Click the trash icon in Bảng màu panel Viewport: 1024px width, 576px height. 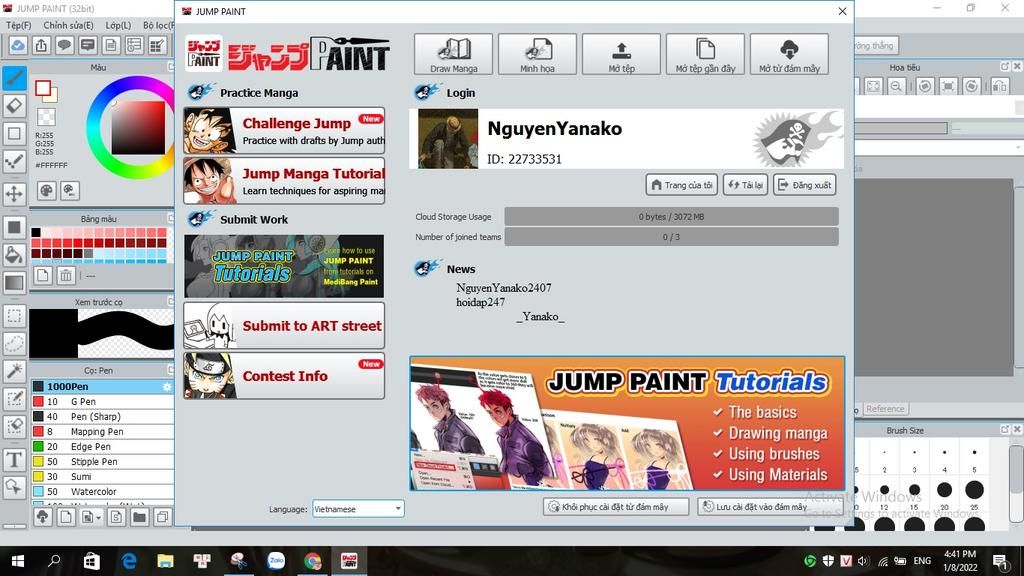[66, 276]
